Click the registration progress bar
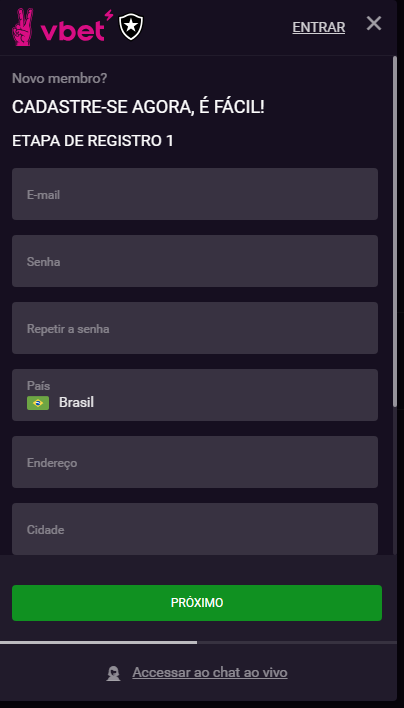This screenshot has height=708, width=404. coord(199,642)
